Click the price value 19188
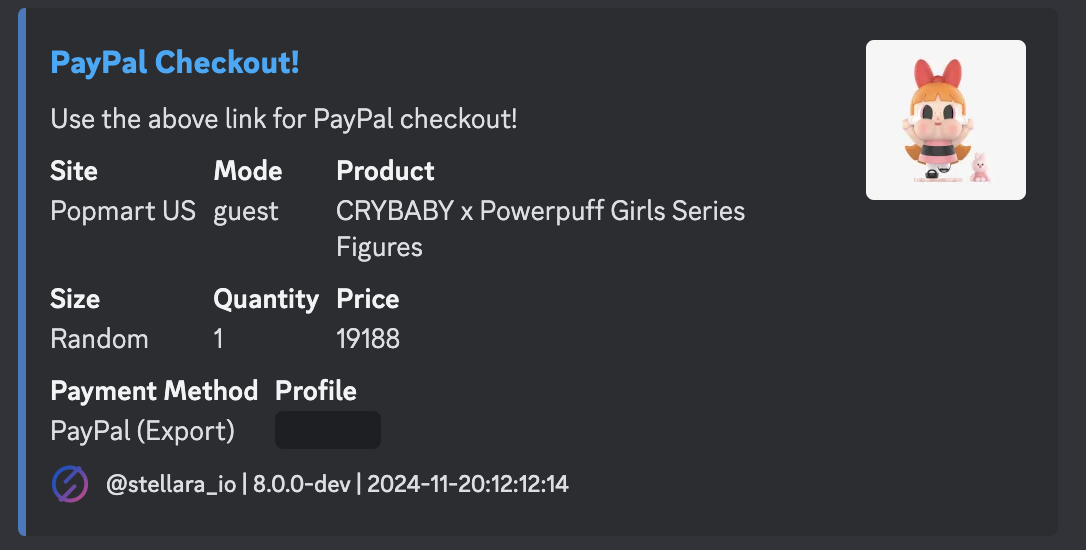The width and height of the screenshot is (1086, 550). pyautogui.click(x=368, y=339)
